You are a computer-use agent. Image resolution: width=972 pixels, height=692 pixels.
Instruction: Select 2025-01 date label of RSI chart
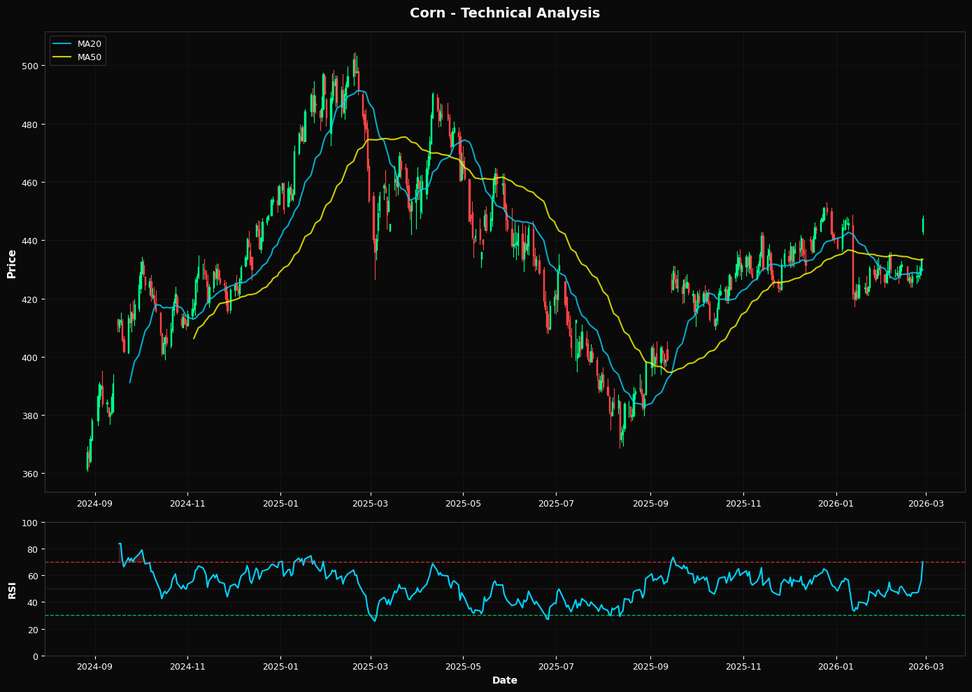pos(280,667)
